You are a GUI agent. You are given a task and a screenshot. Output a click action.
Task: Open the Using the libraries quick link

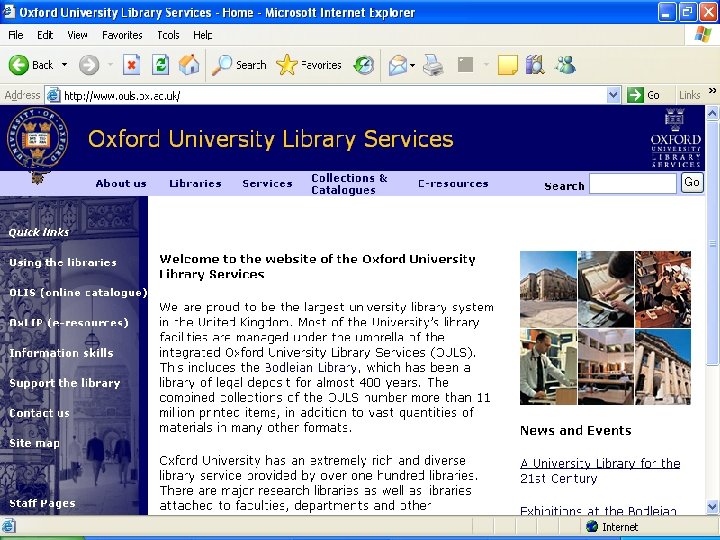coord(63,263)
